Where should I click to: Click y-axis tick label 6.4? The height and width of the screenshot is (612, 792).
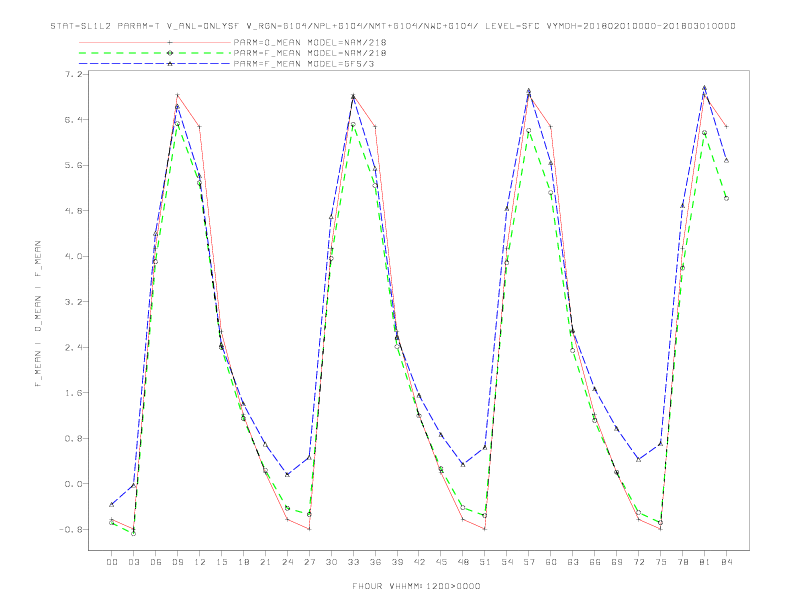[x=73, y=120]
